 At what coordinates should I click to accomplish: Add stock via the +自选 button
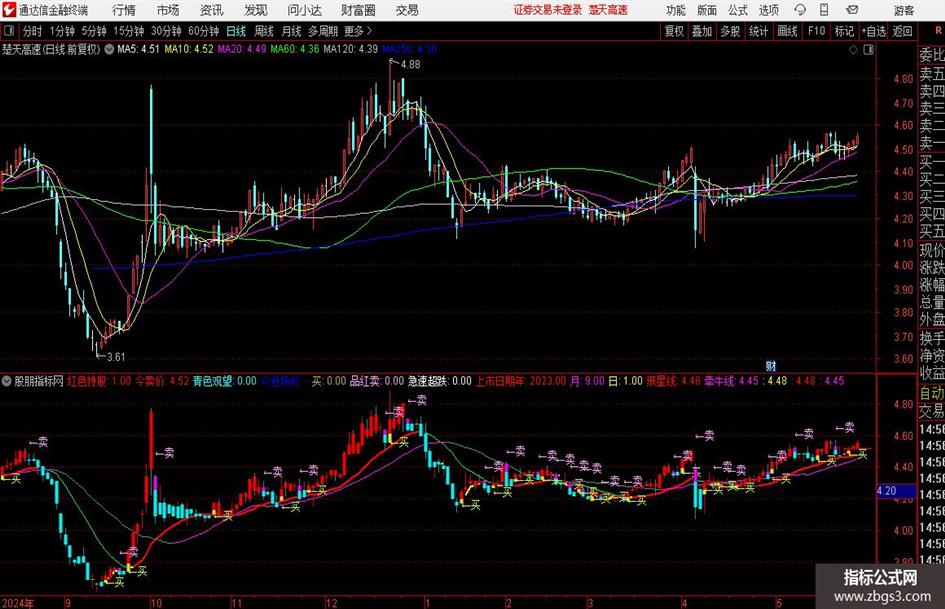(x=873, y=31)
